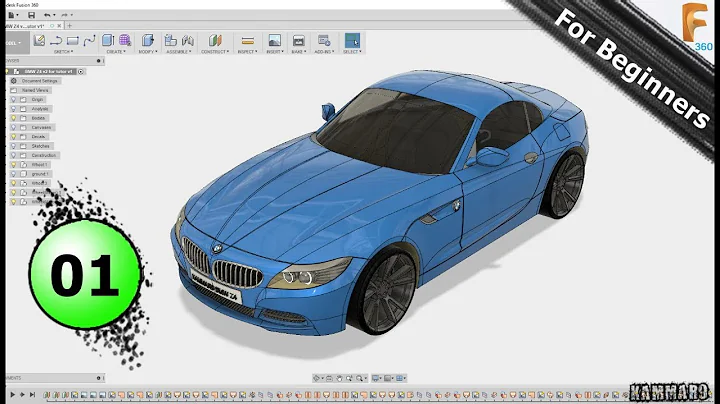Click the first feature in the timeline

point(46,395)
